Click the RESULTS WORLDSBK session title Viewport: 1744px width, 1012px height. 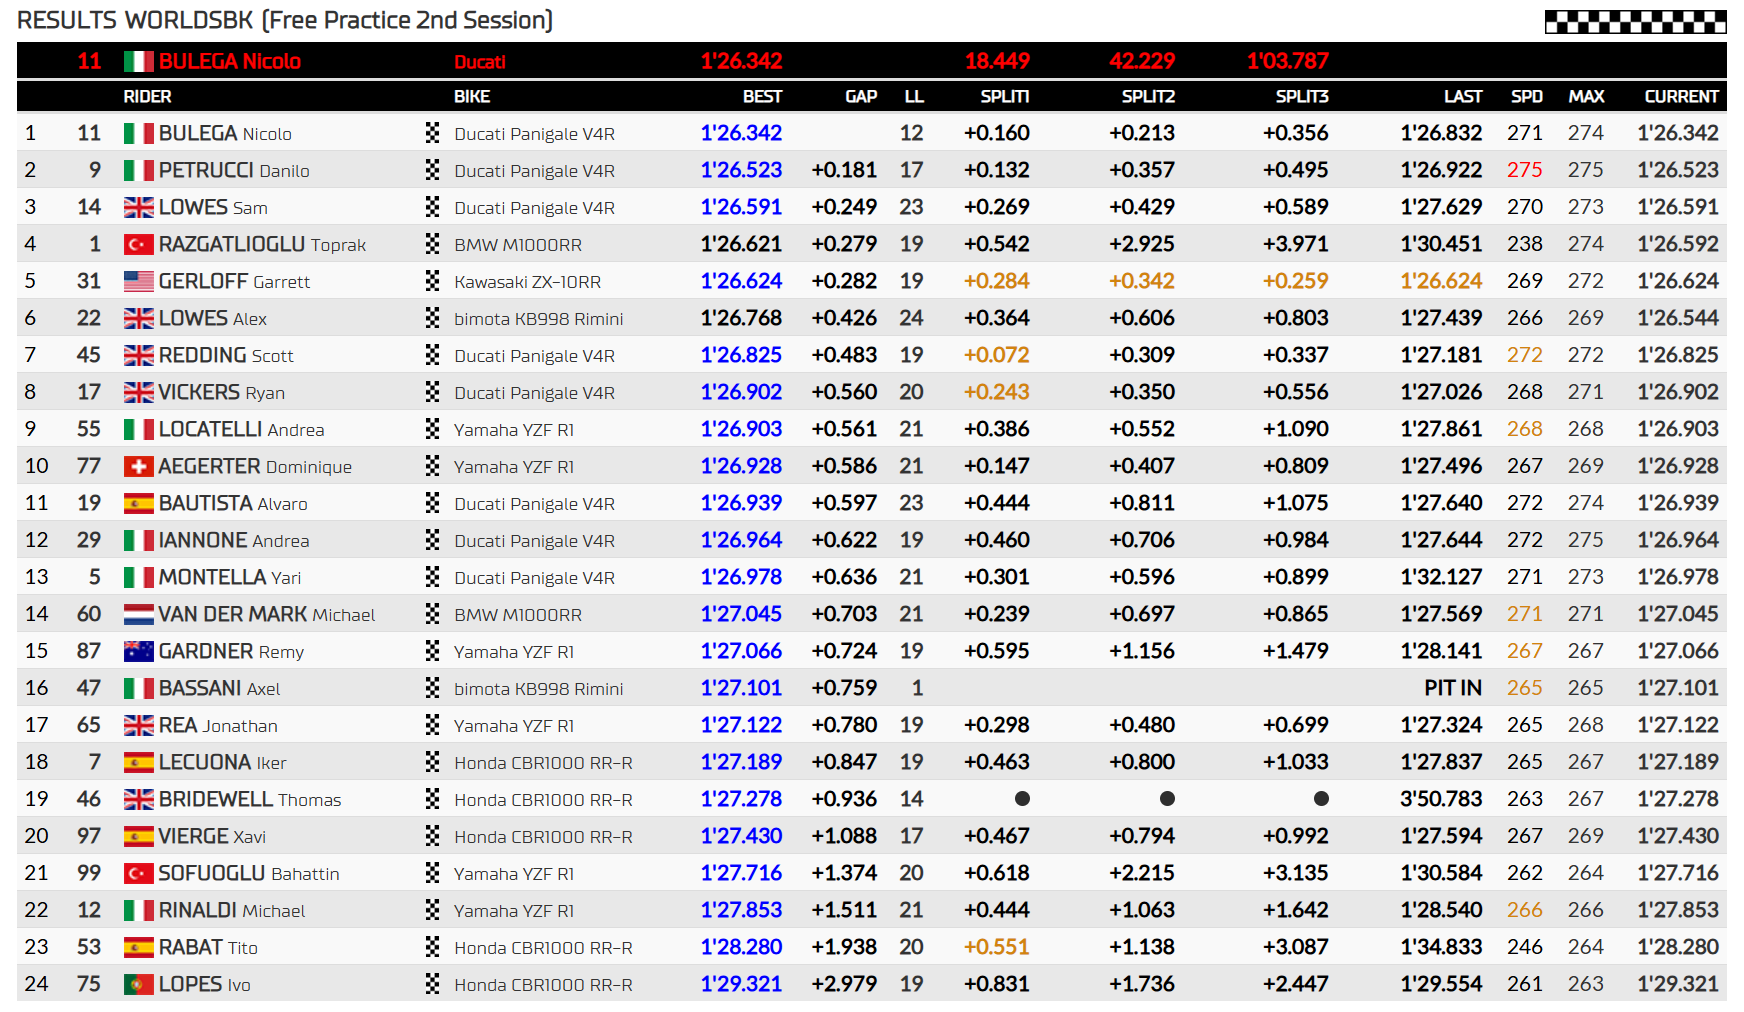[285, 20]
